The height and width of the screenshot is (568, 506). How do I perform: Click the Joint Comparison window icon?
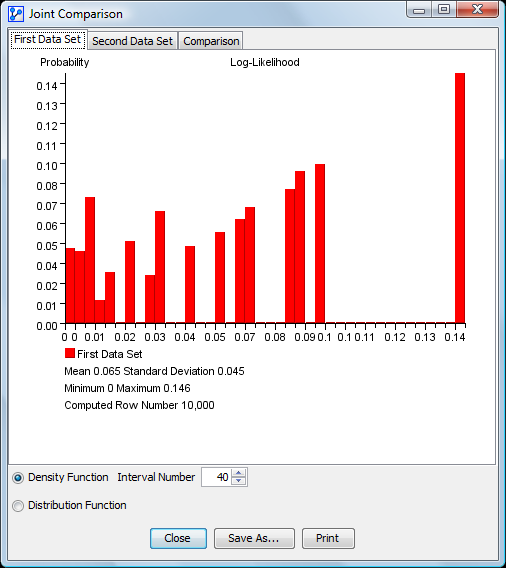click(16, 14)
